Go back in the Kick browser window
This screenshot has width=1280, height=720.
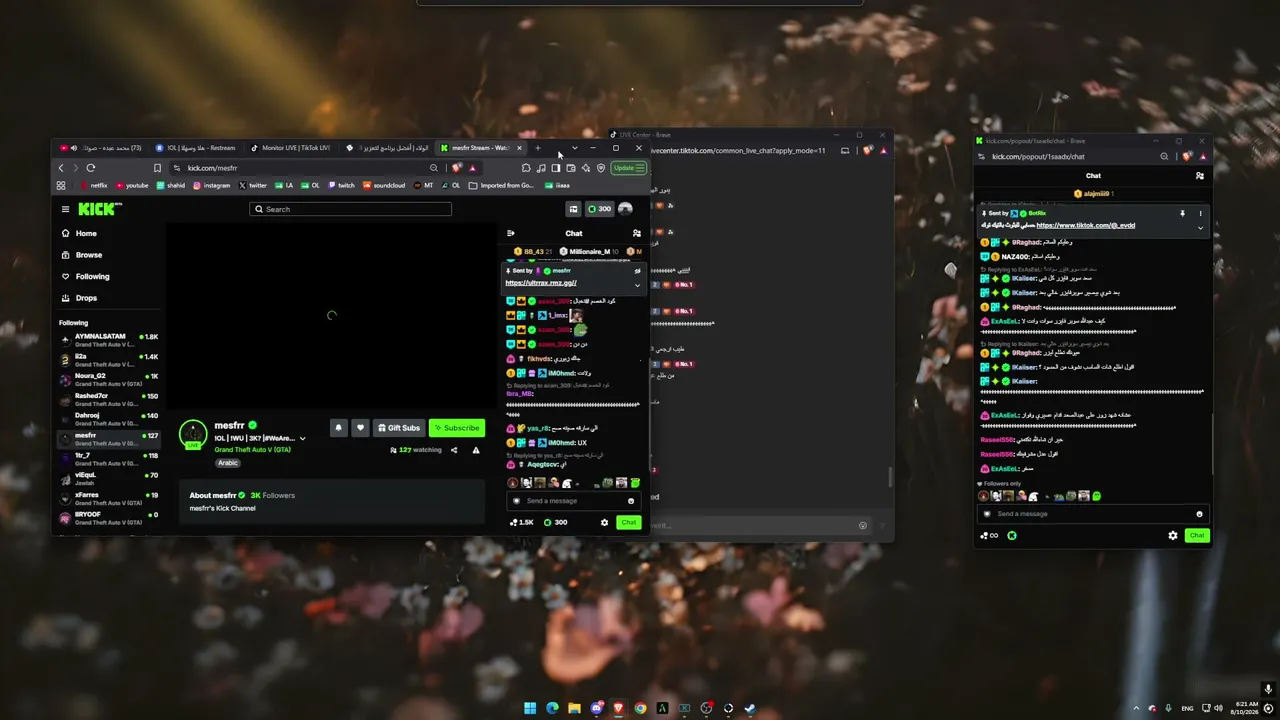tap(61, 168)
